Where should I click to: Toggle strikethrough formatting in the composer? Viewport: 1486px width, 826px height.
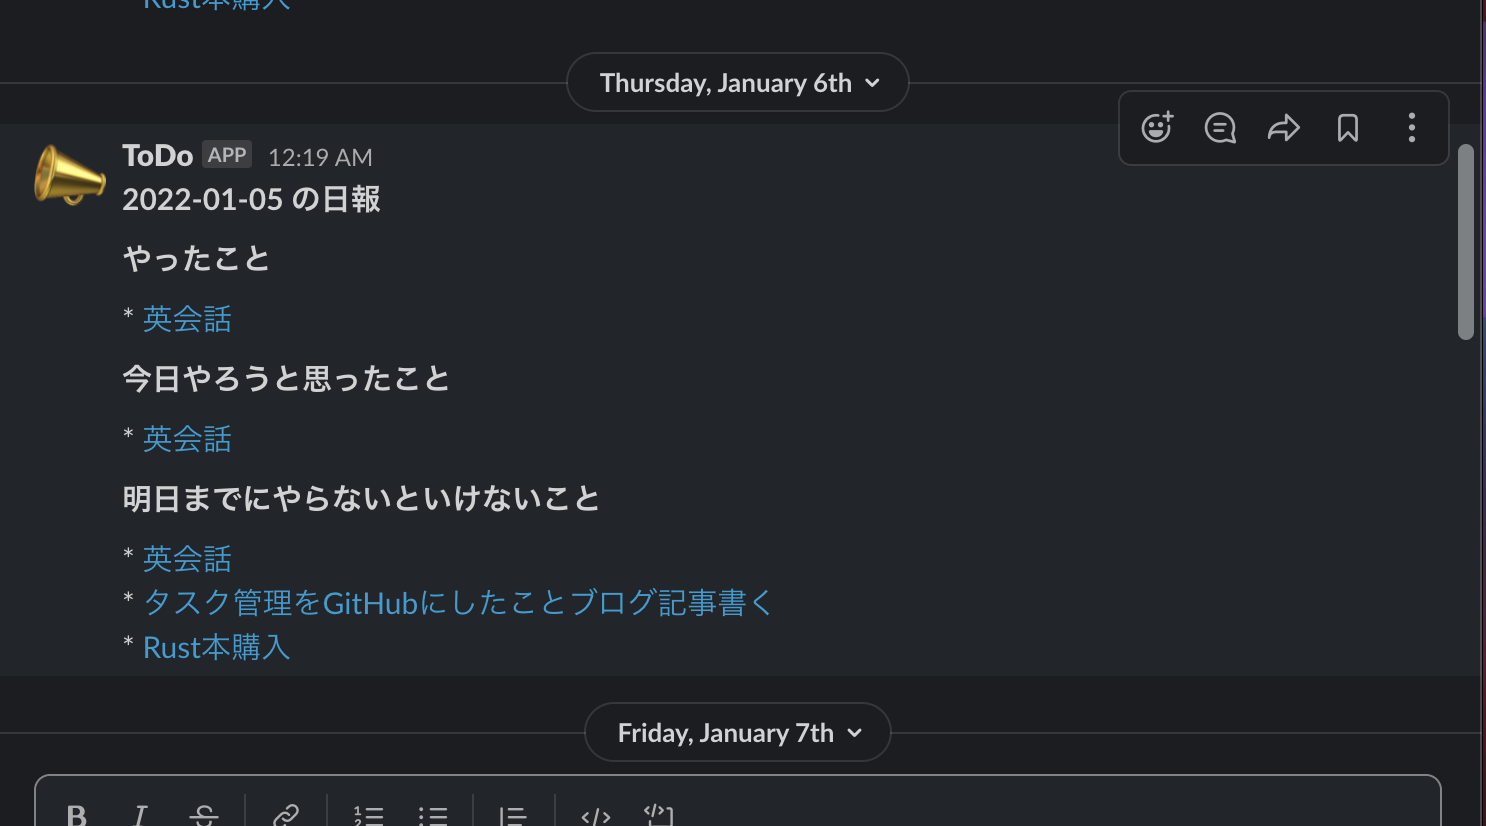point(204,814)
